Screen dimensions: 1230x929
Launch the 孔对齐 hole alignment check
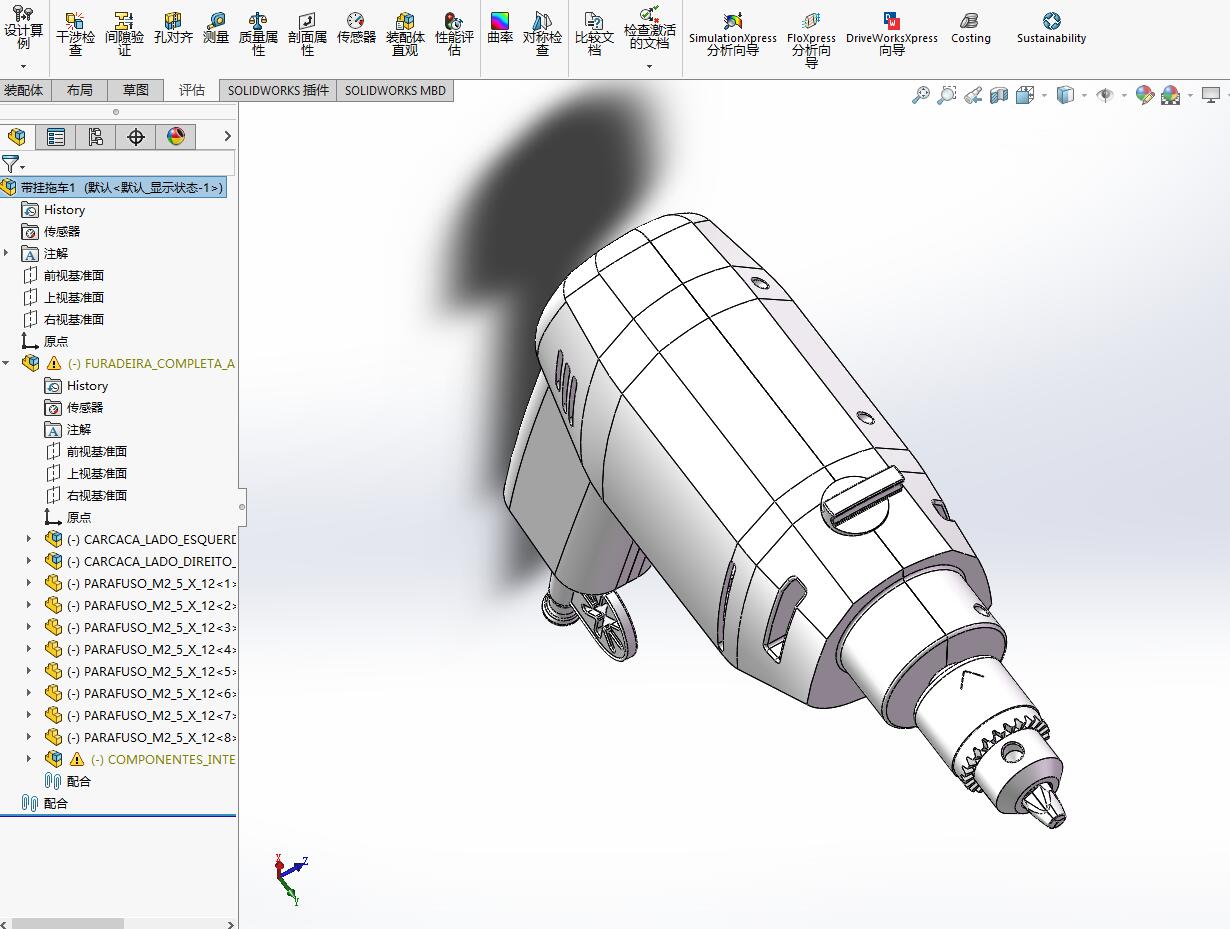tap(173, 28)
